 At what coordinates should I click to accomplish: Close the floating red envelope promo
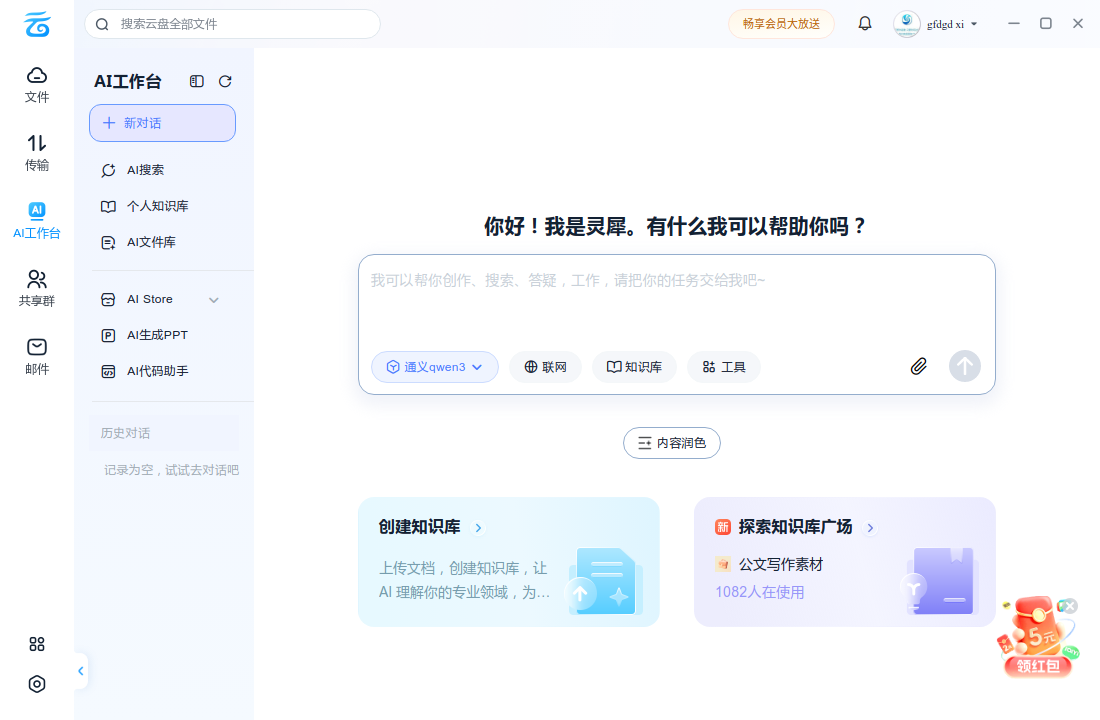1069,606
